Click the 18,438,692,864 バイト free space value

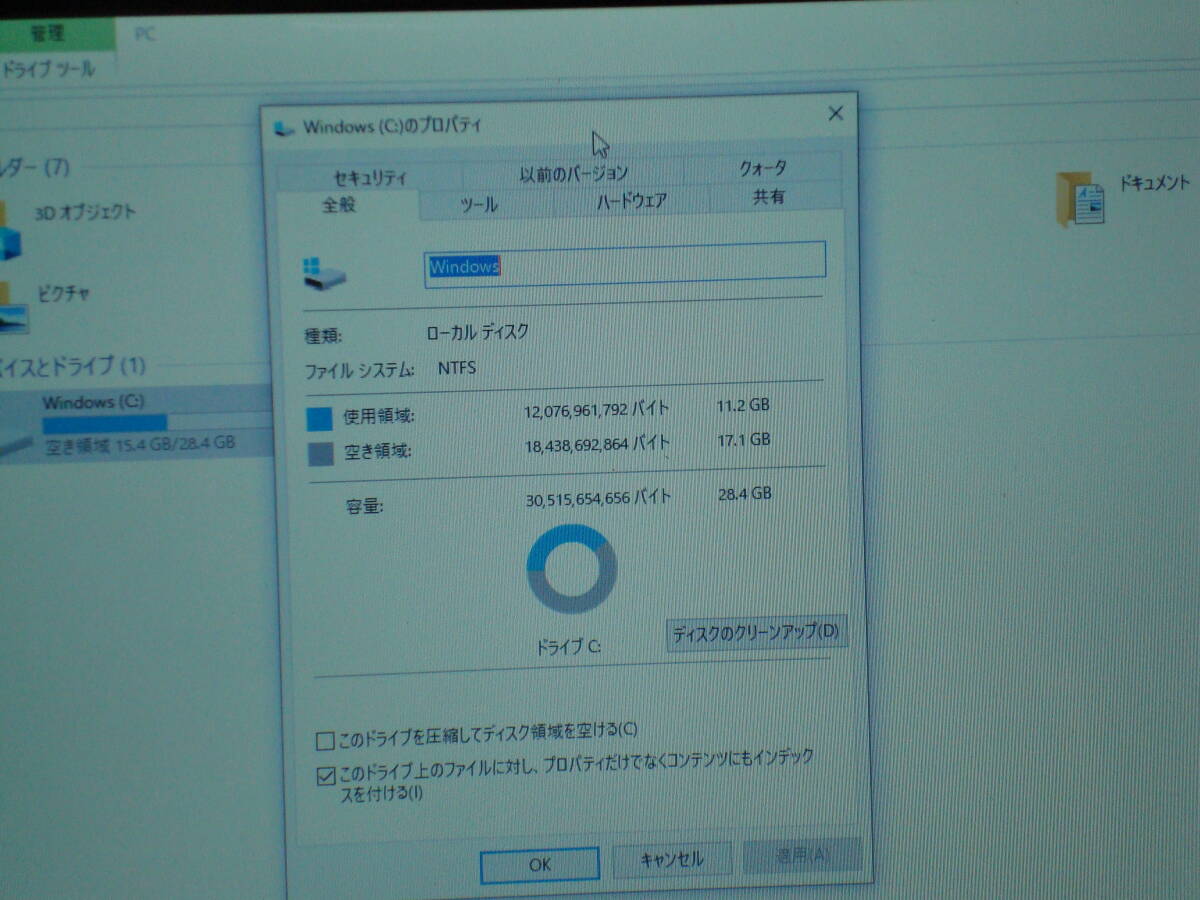[x=597, y=443]
